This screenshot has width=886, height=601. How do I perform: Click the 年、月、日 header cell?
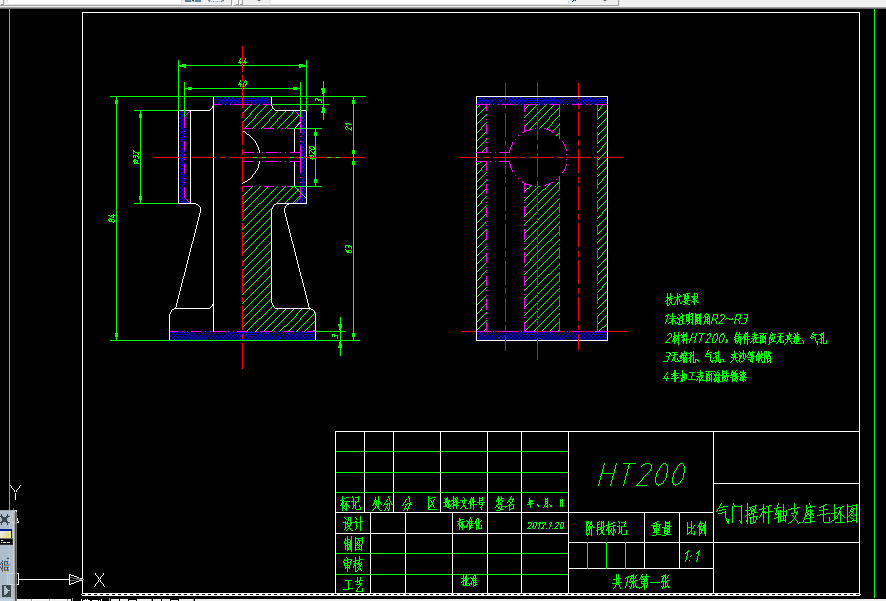(x=545, y=502)
